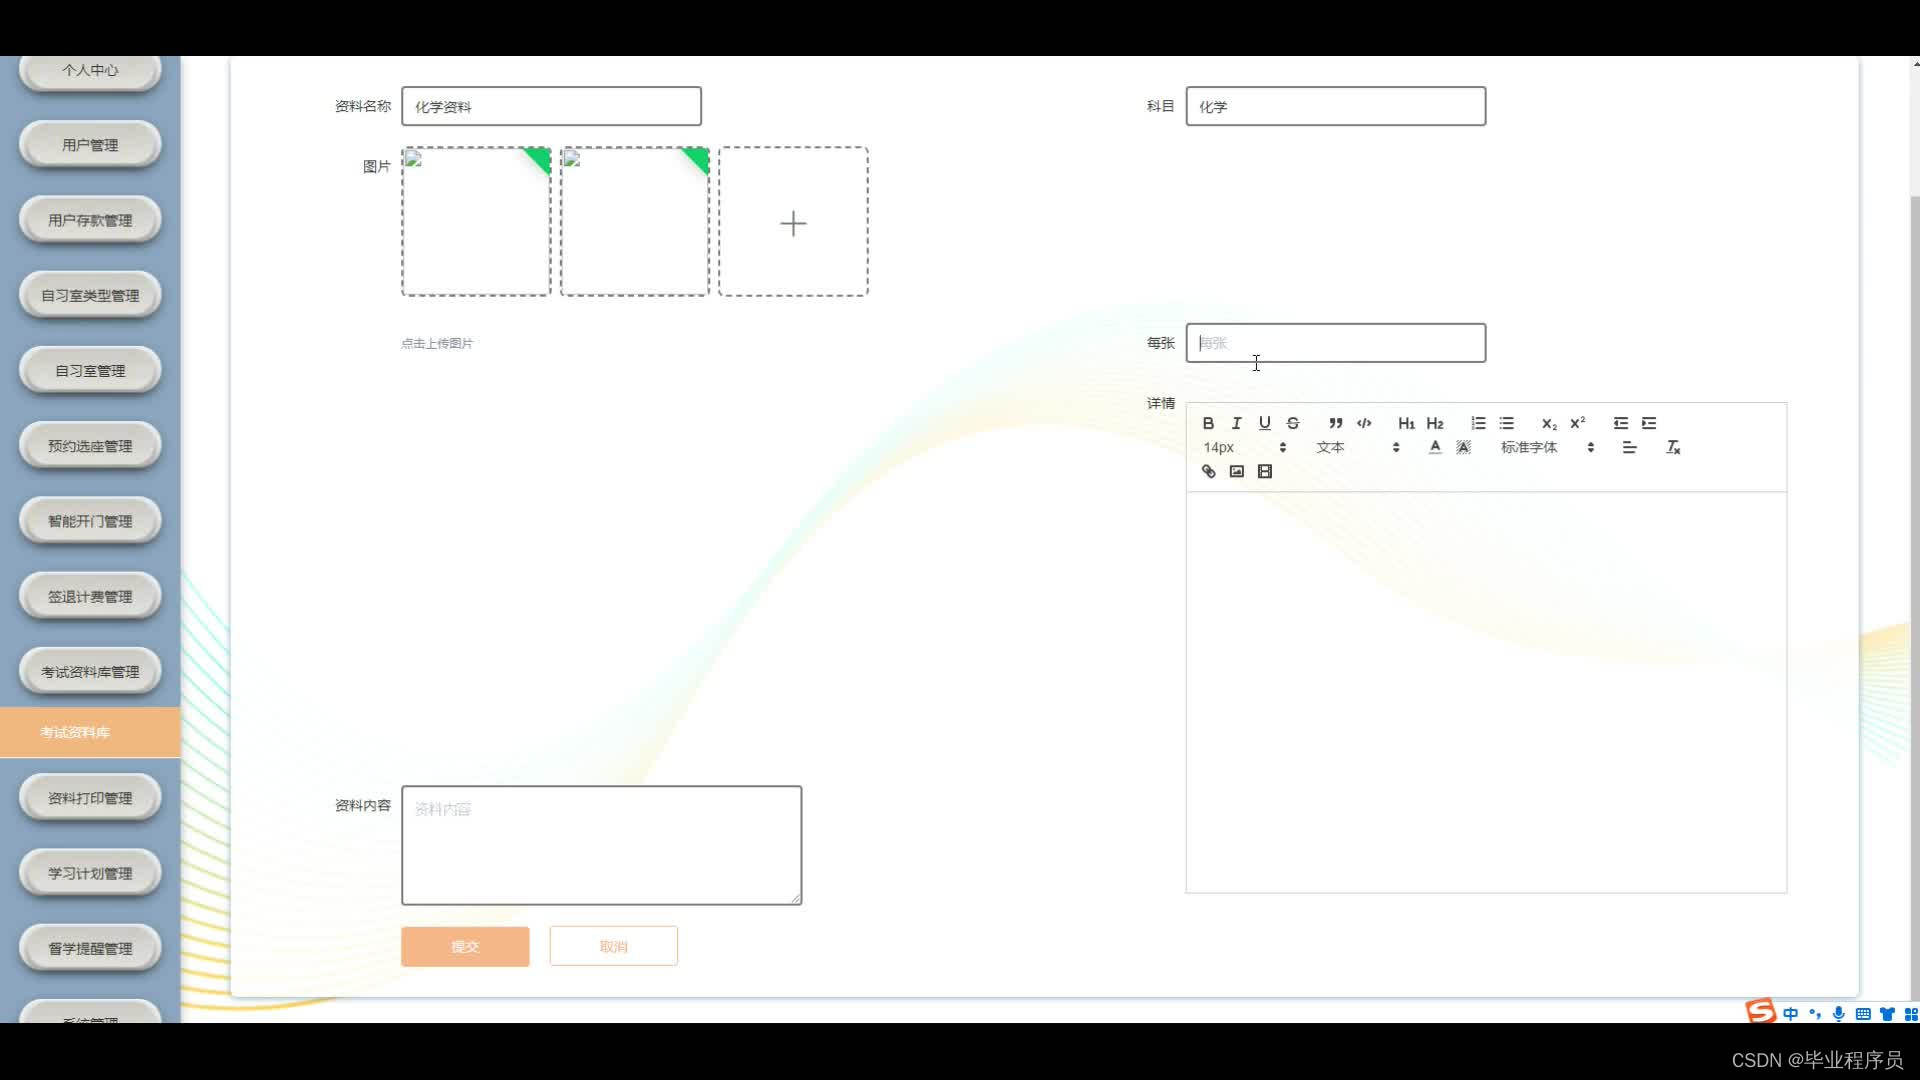Image resolution: width=1920 pixels, height=1080 pixels.
Task: Click the 资料名称 input field
Action: pos(551,106)
